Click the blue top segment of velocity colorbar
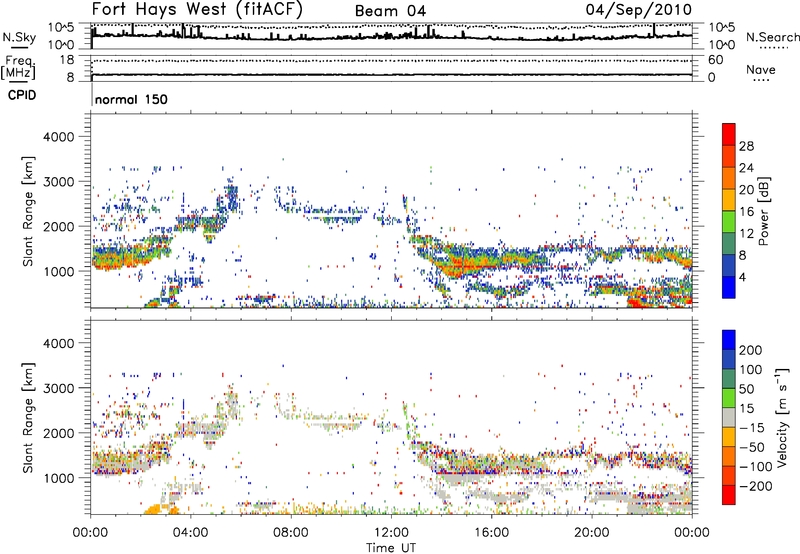The image size is (800, 554). point(729,341)
